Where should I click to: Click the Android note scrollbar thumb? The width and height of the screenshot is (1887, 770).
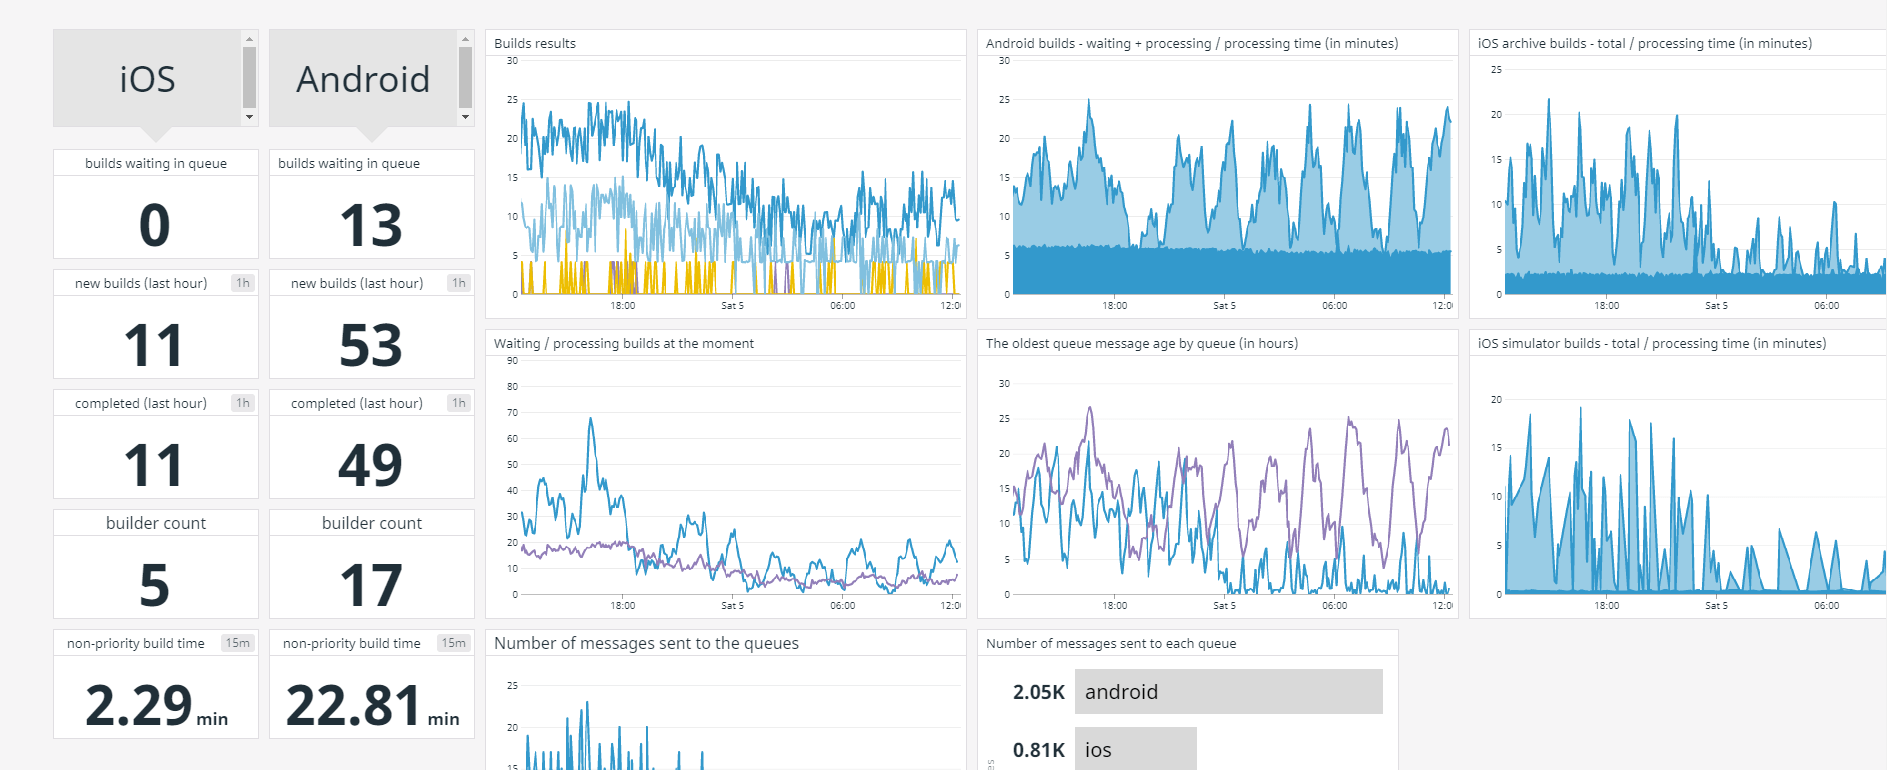click(465, 77)
